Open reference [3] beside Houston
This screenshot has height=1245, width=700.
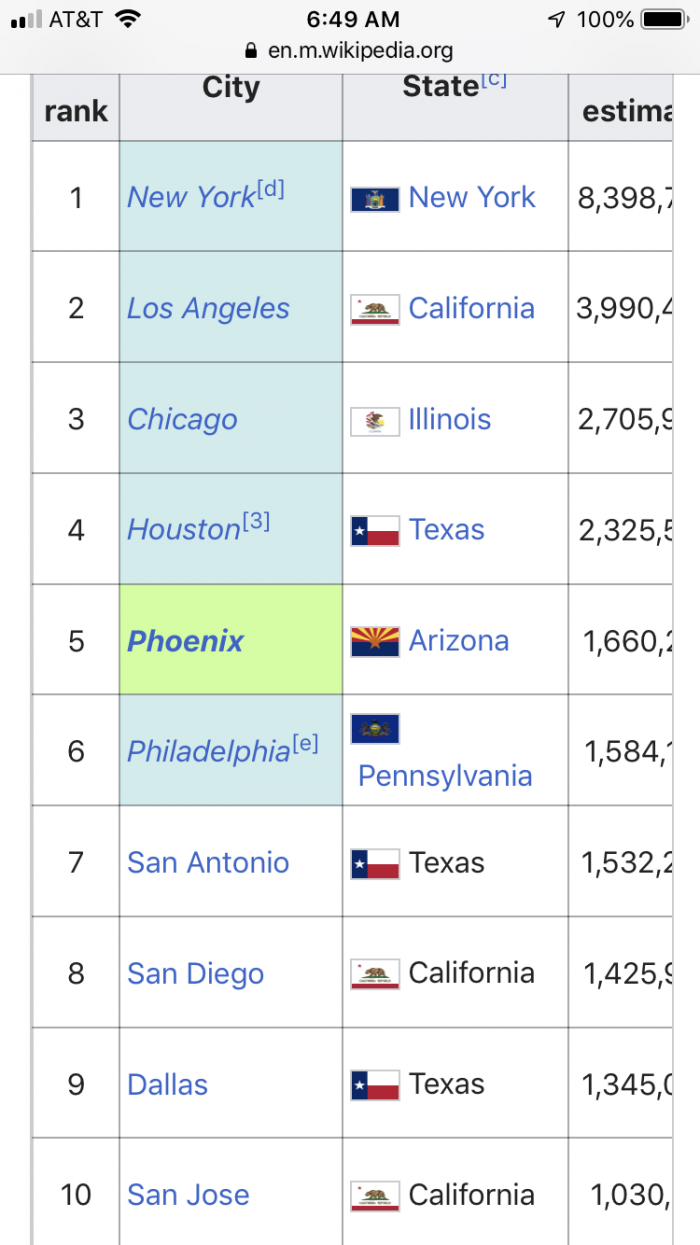click(x=256, y=522)
